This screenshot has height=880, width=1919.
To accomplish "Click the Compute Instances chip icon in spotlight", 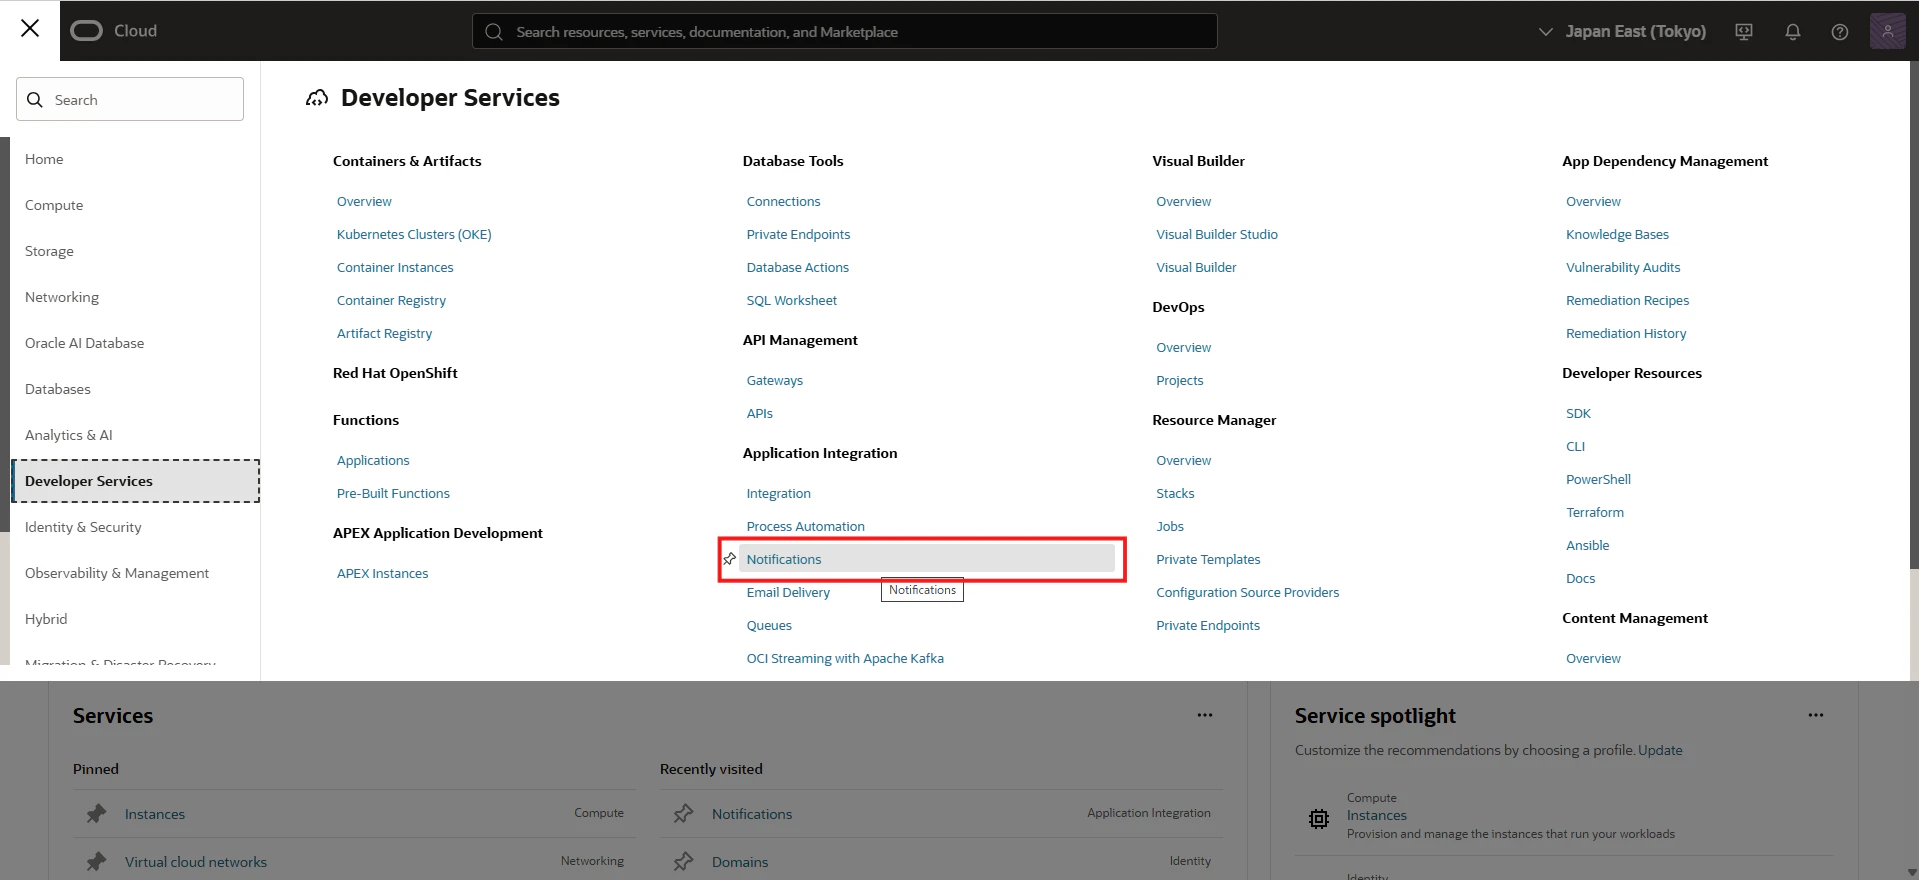I will click(1319, 819).
